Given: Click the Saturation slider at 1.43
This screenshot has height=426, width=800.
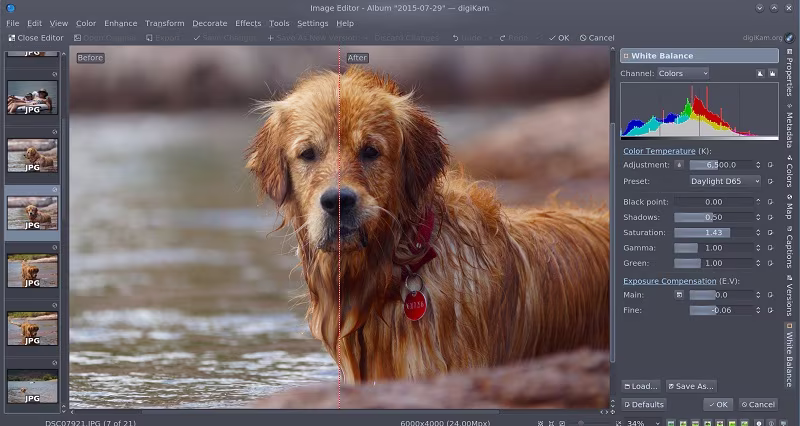Looking at the screenshot, I should [x=713, y=233].
